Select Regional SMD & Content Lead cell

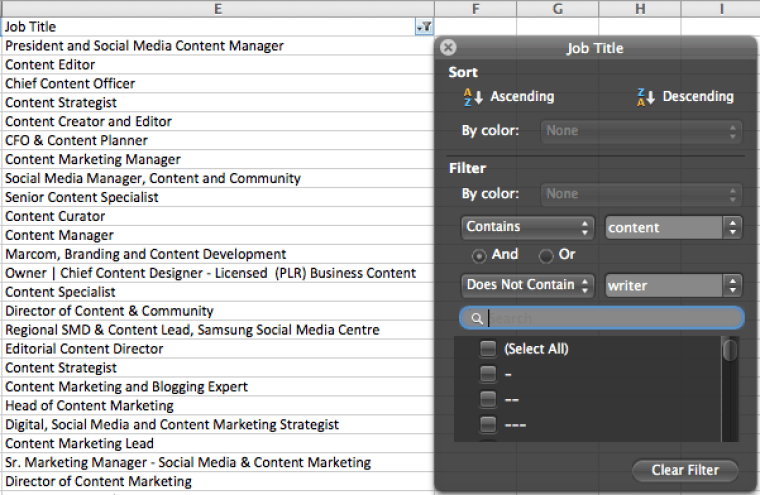click(x=218, y=330)
